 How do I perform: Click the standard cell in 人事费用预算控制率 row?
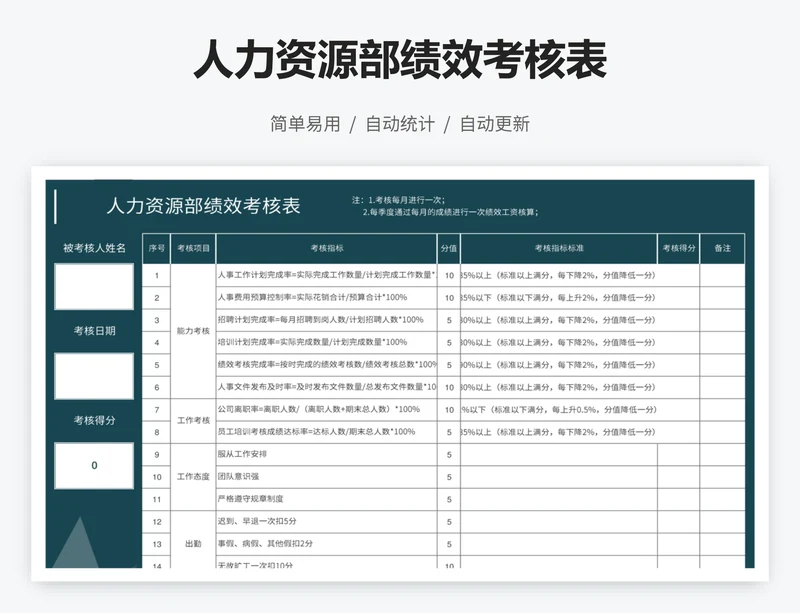point(559,298)
